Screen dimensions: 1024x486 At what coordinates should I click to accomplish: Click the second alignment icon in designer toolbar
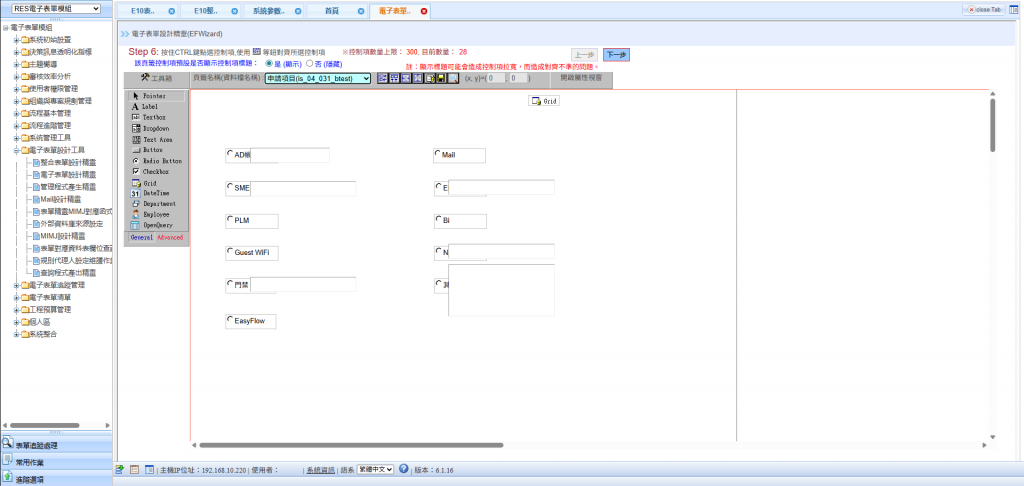coord(394,78)
